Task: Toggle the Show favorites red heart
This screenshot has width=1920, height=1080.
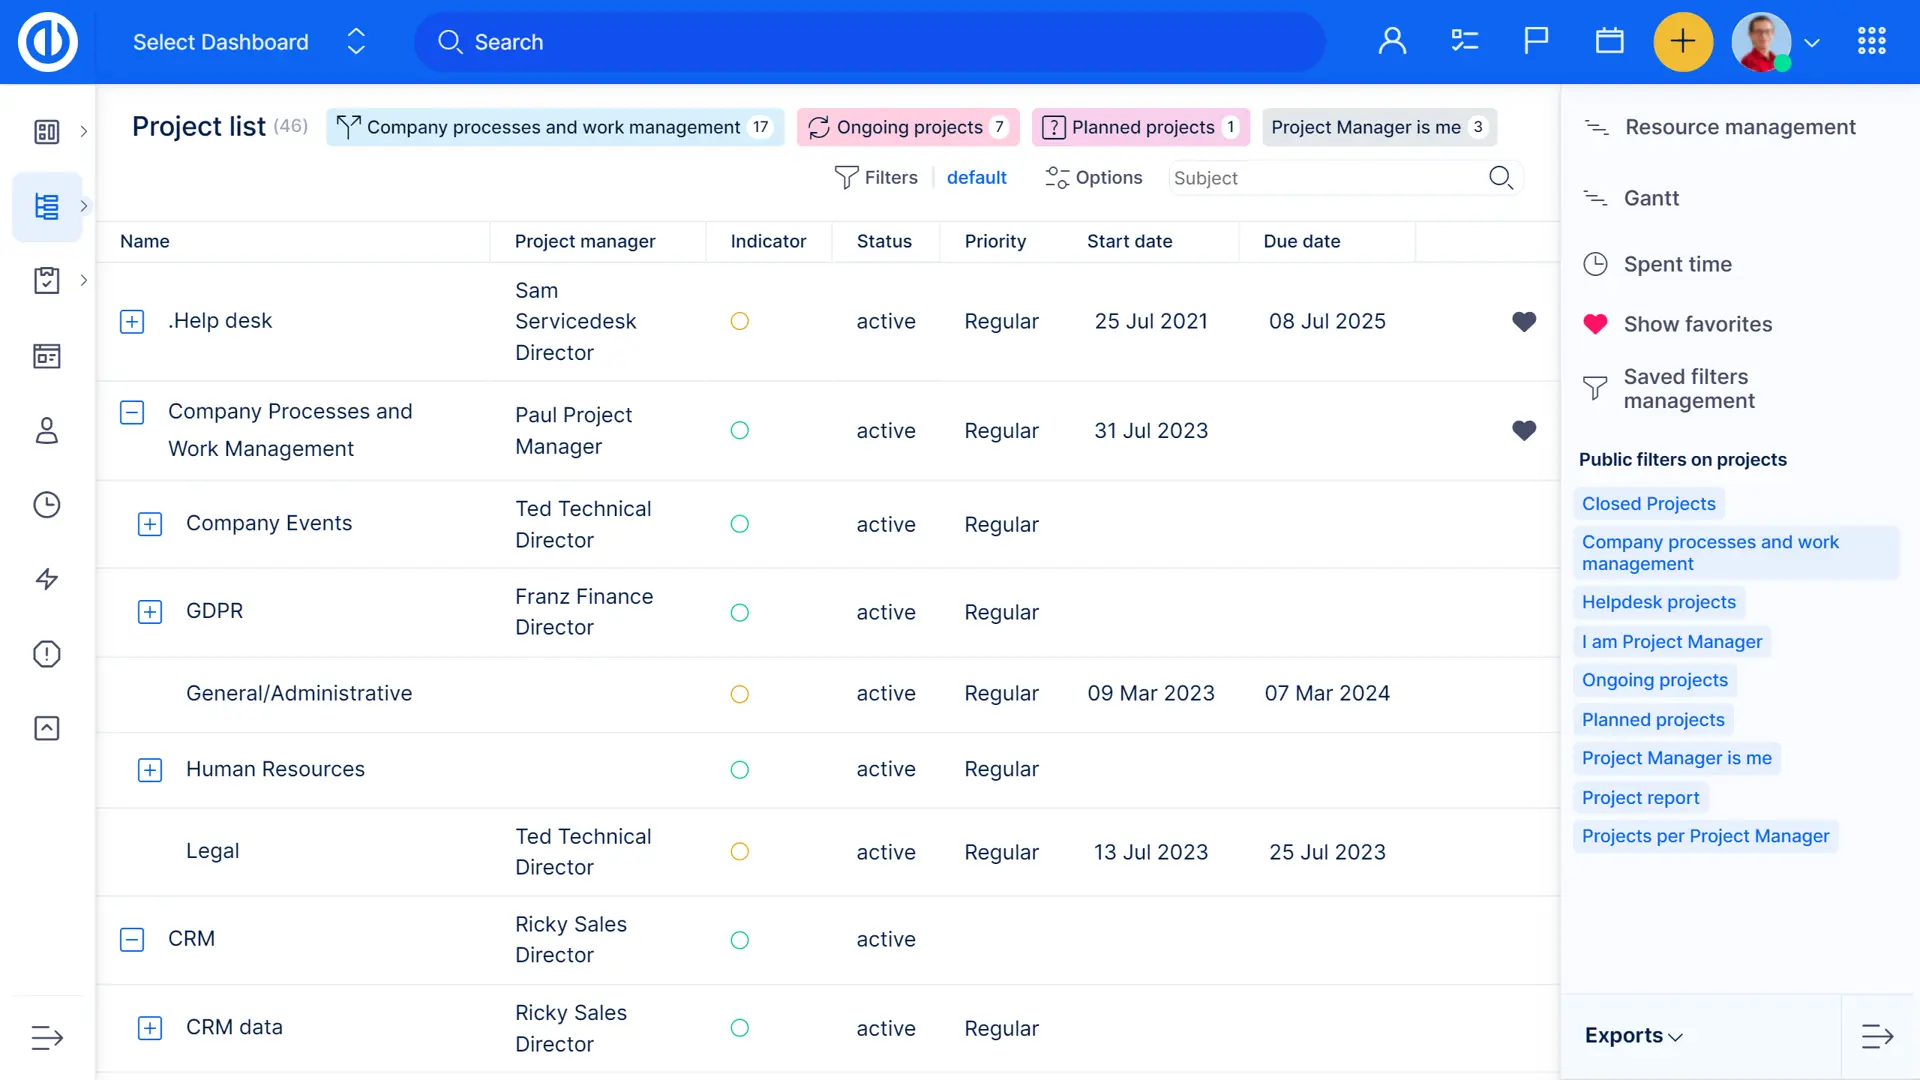Action: (x=1595, y=324)
